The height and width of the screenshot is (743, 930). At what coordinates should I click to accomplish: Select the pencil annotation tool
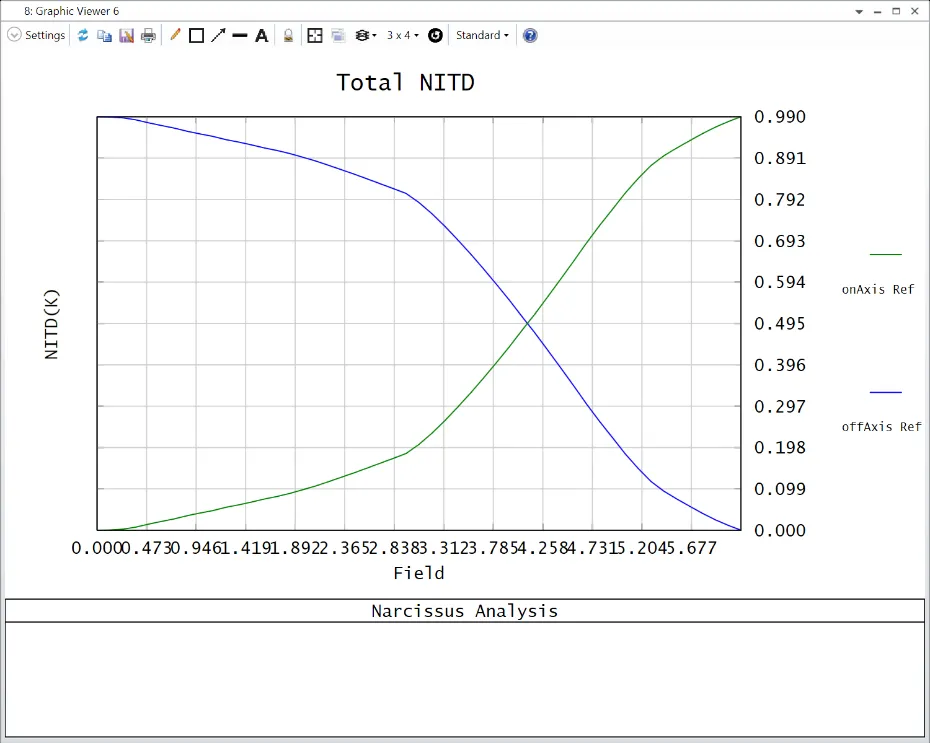[175, 35]
